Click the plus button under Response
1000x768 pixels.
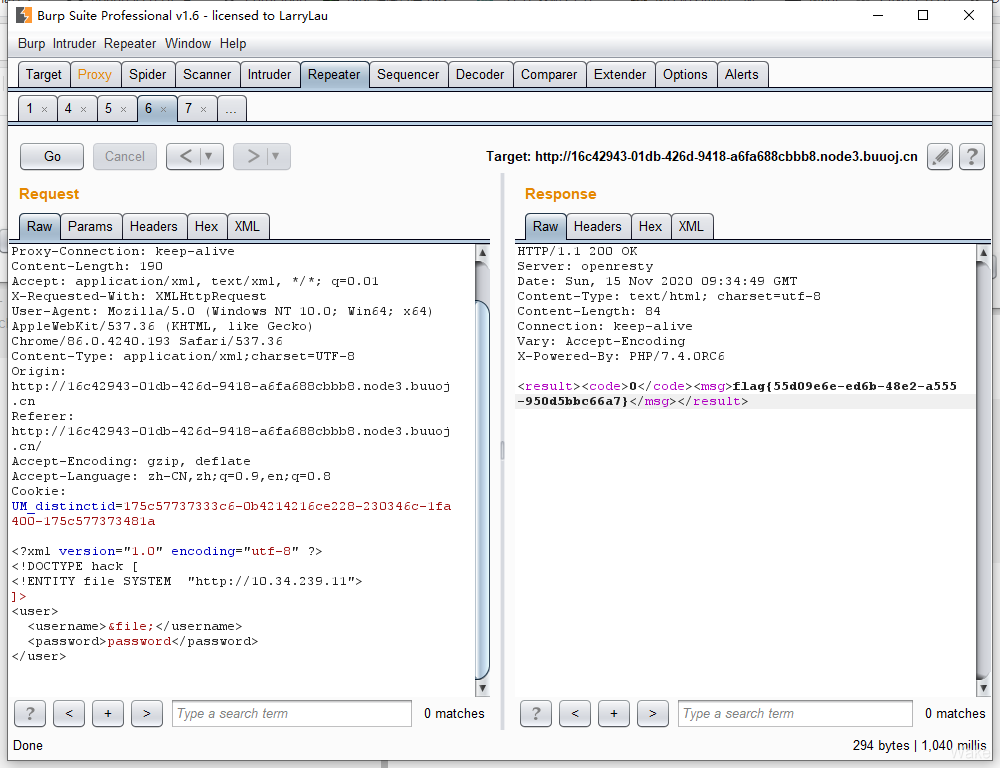[614, 713]
